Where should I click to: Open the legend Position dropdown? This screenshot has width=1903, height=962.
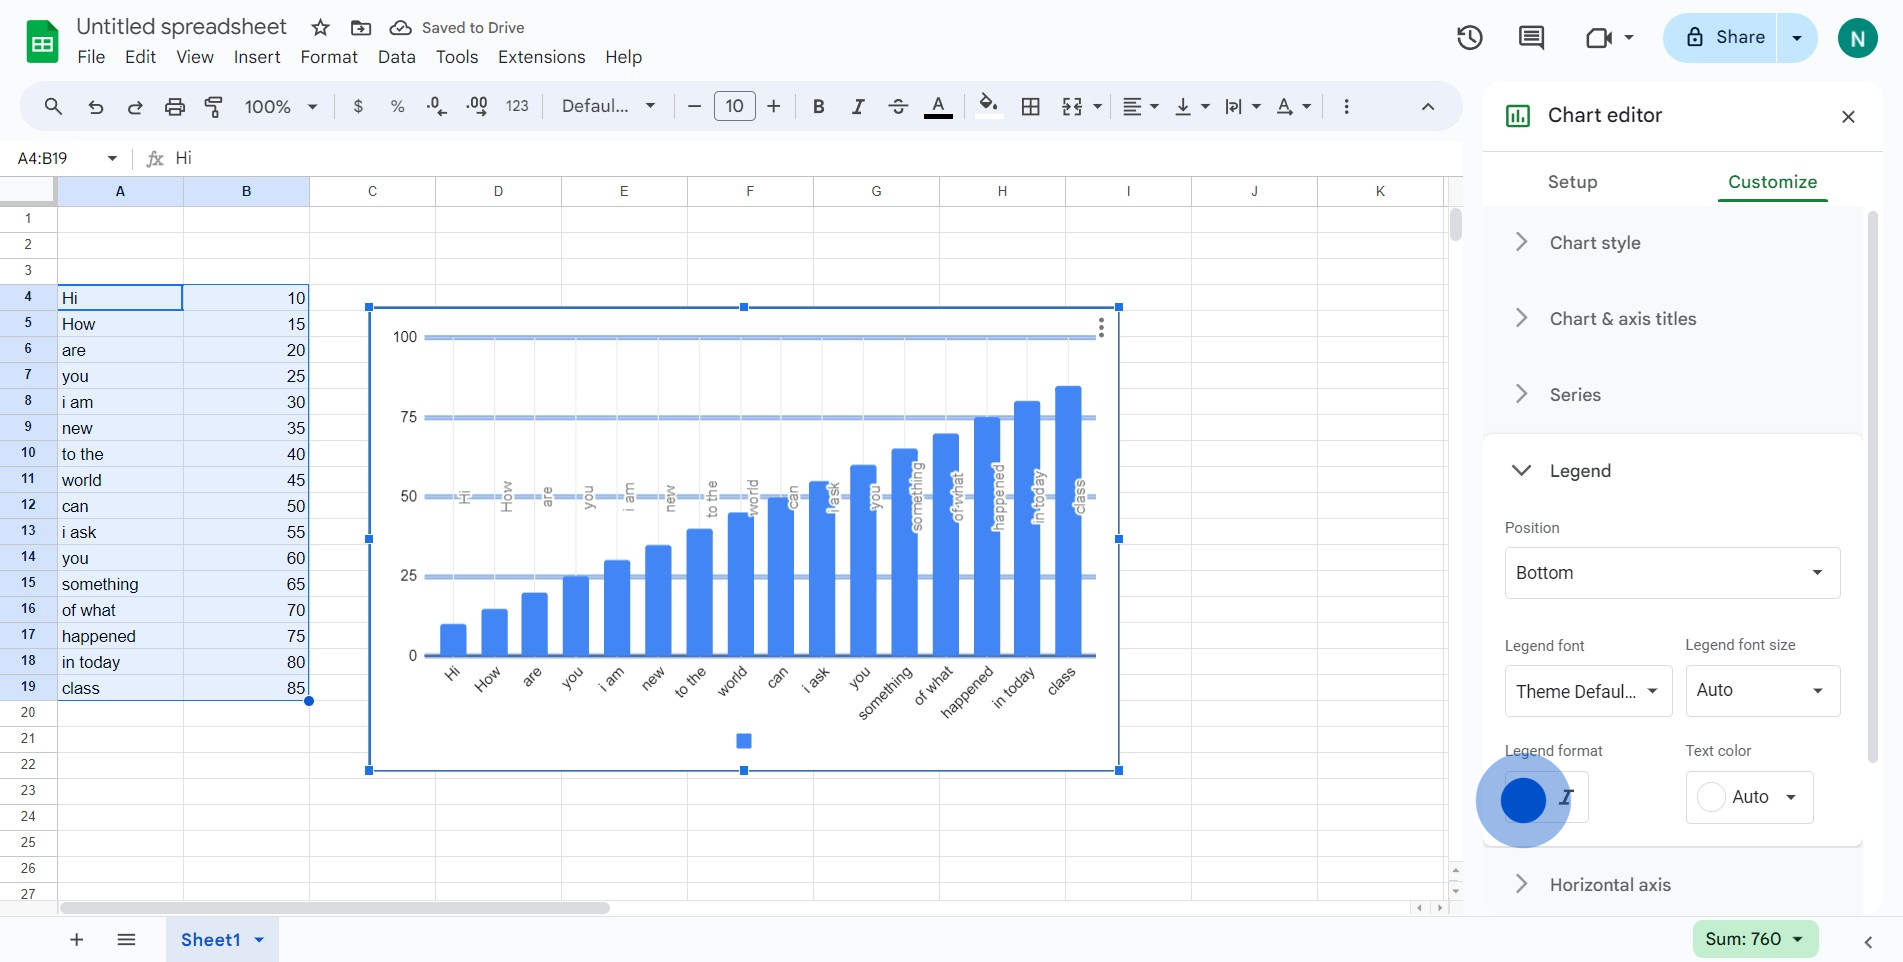point(1671,573)
